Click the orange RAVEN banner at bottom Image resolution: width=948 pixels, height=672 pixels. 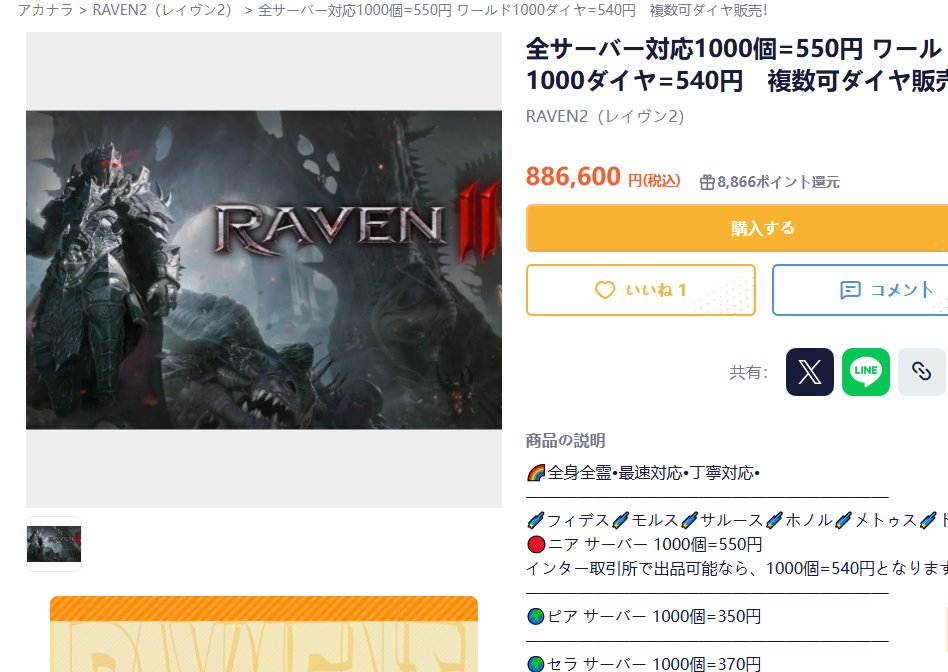click(x=264, y=634)
